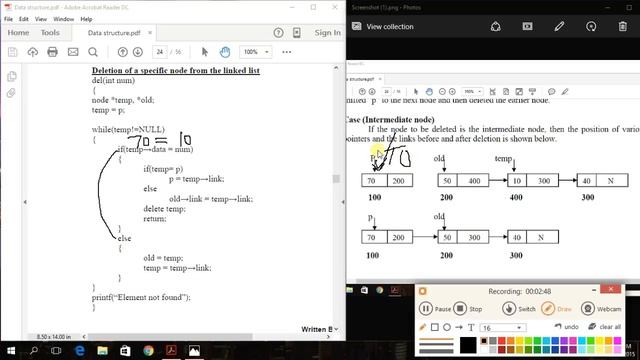Screen dimensions: 640x360
Task: Select the pencil drawing tool in recorder
Action: tap(423, 327)
